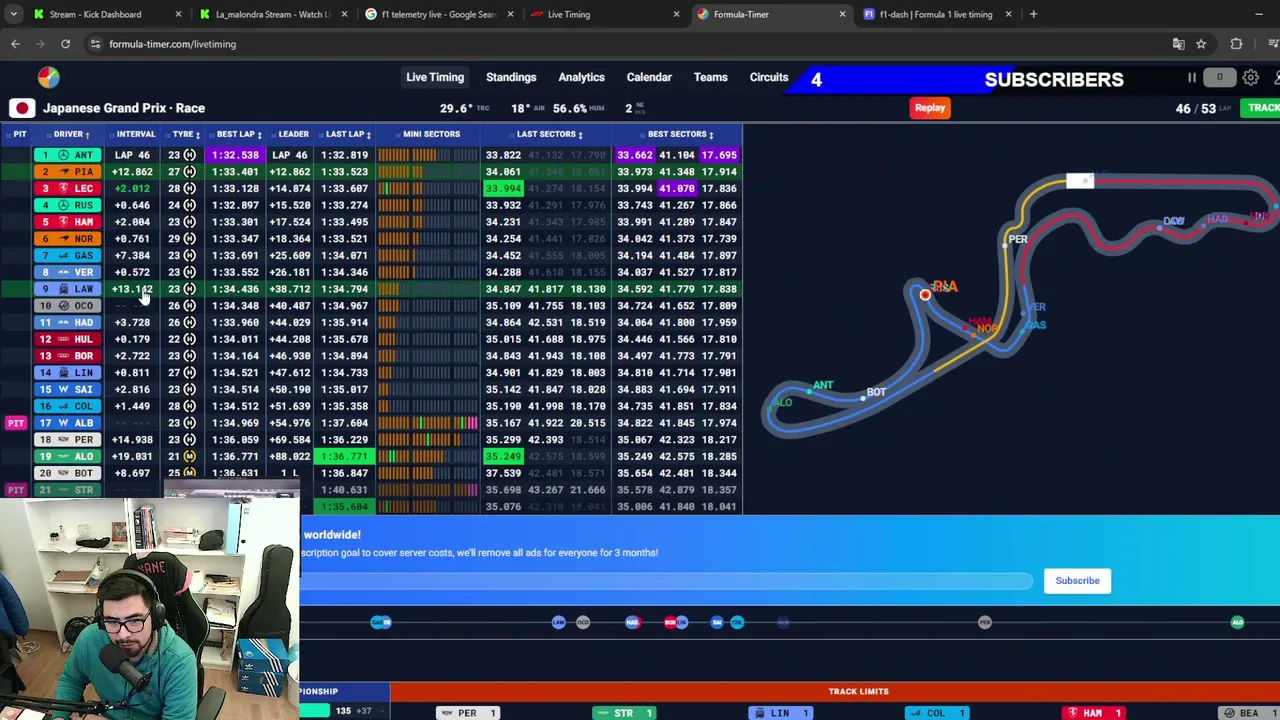Open the Live Timing nav tab
The image size is (1280, 720).
pyautogui.click(x=435, y=77)
